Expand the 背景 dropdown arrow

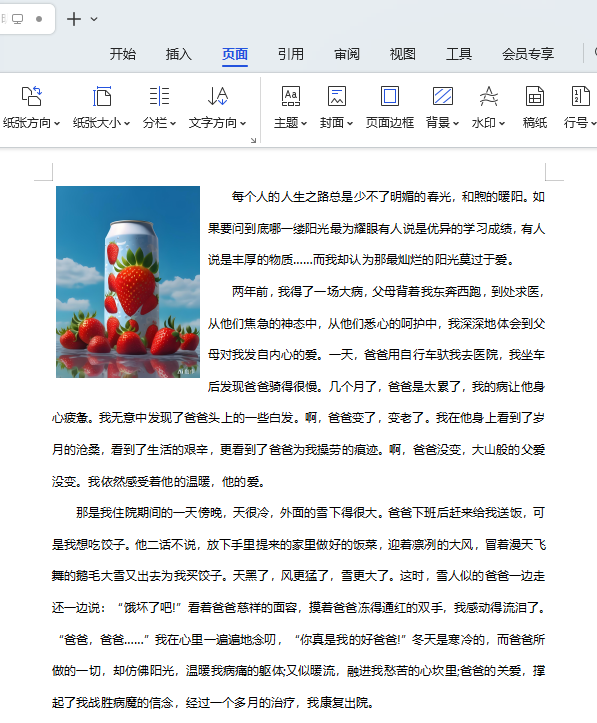[456, 123]
